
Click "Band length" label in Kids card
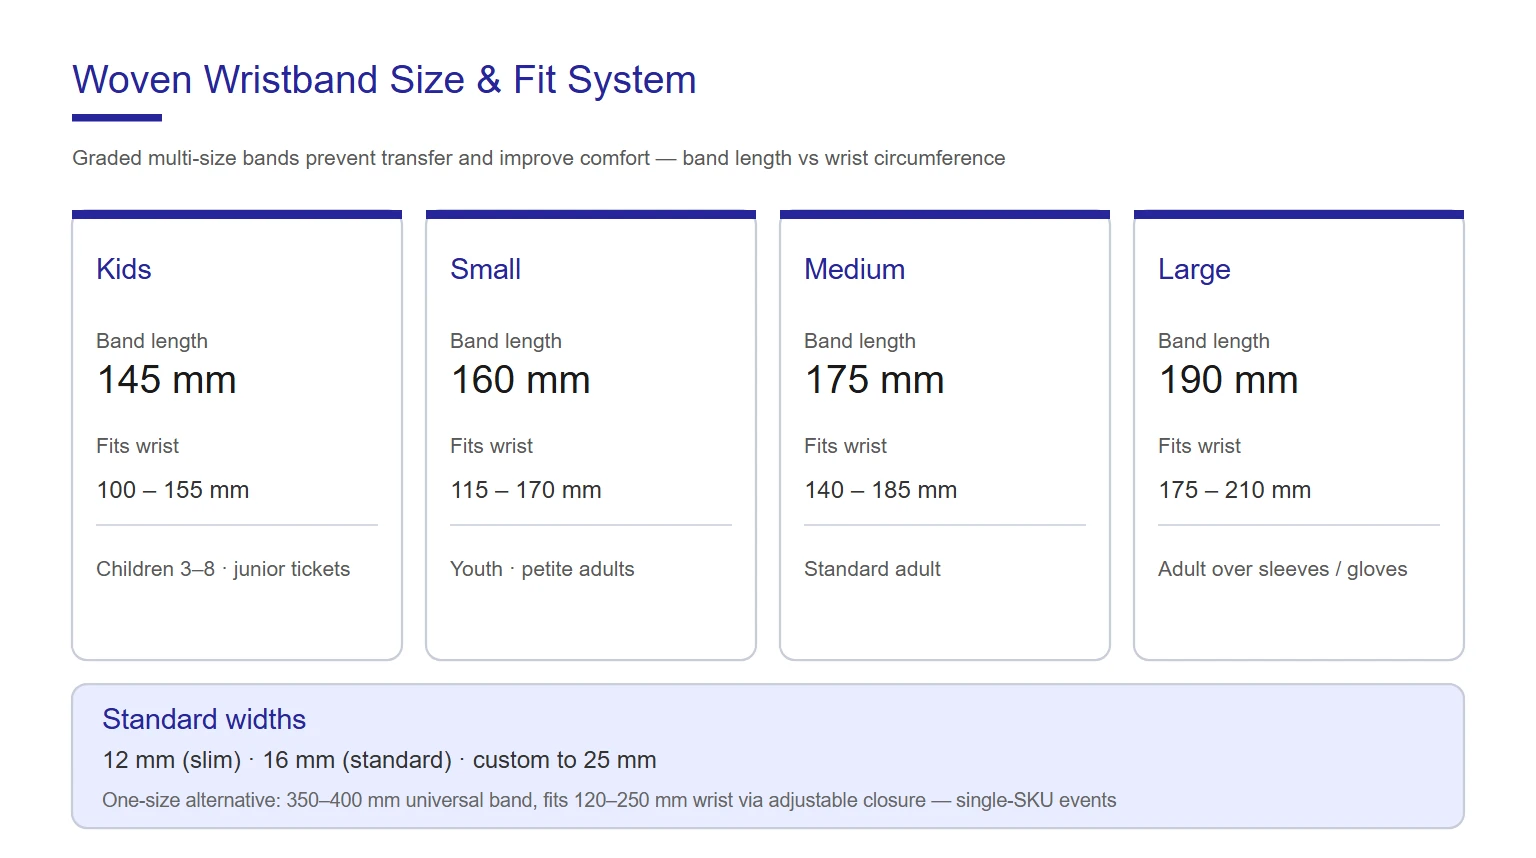click(152, 341)
